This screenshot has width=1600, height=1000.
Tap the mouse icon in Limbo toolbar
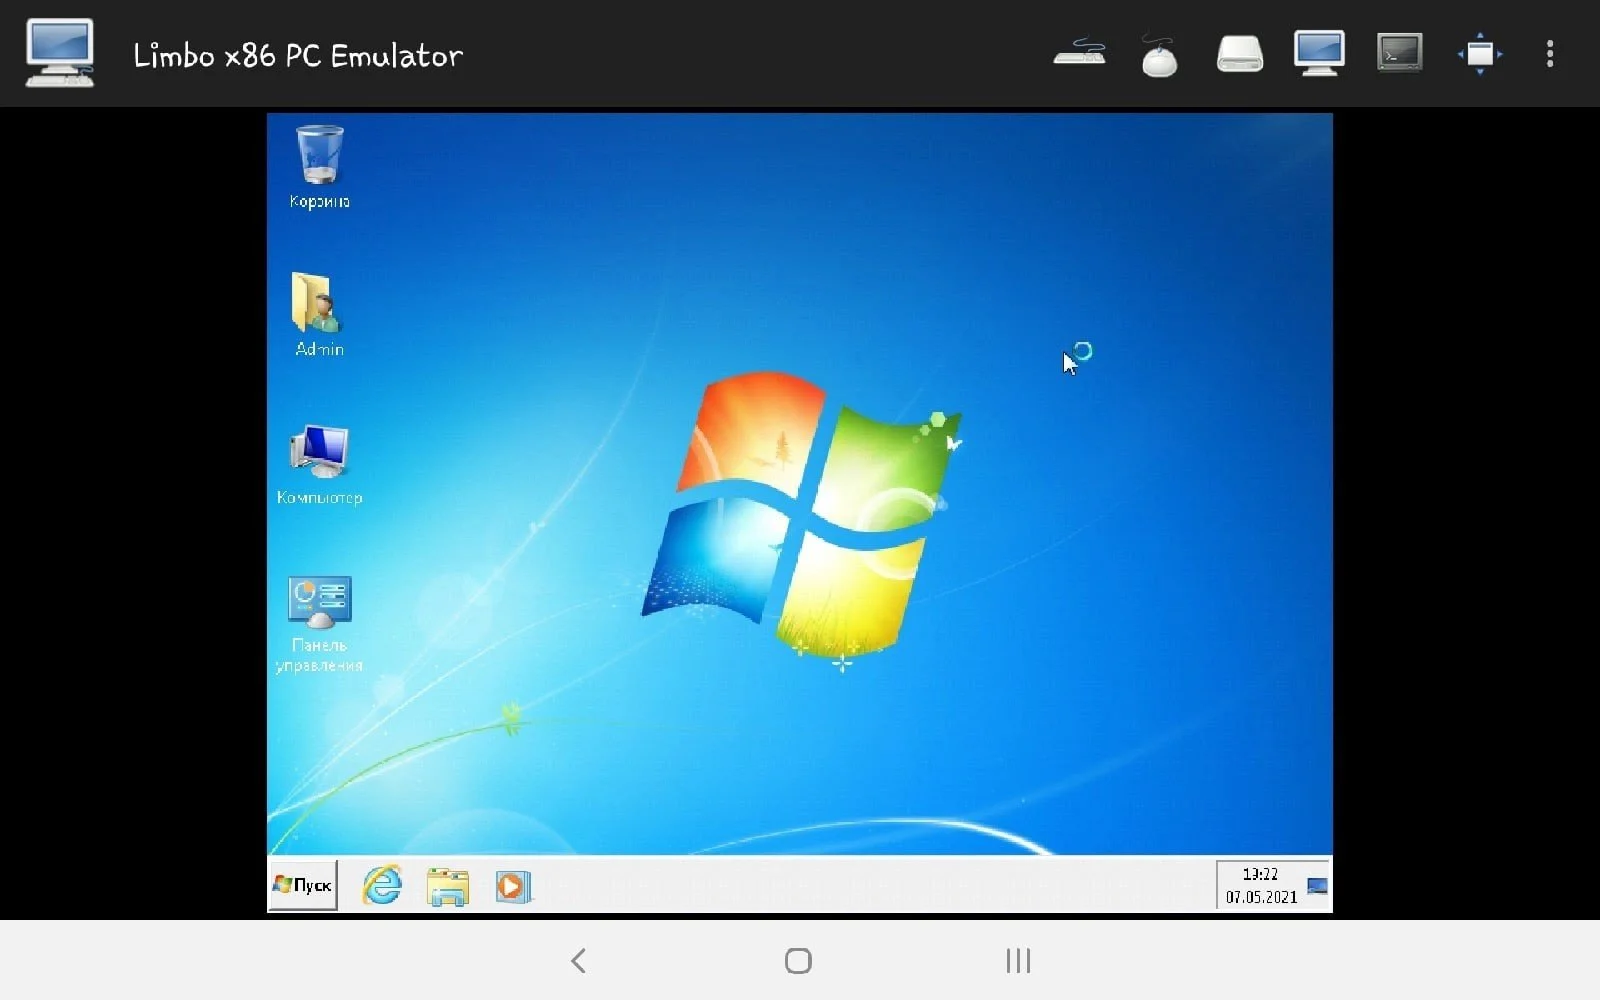tap(1160, 55)
